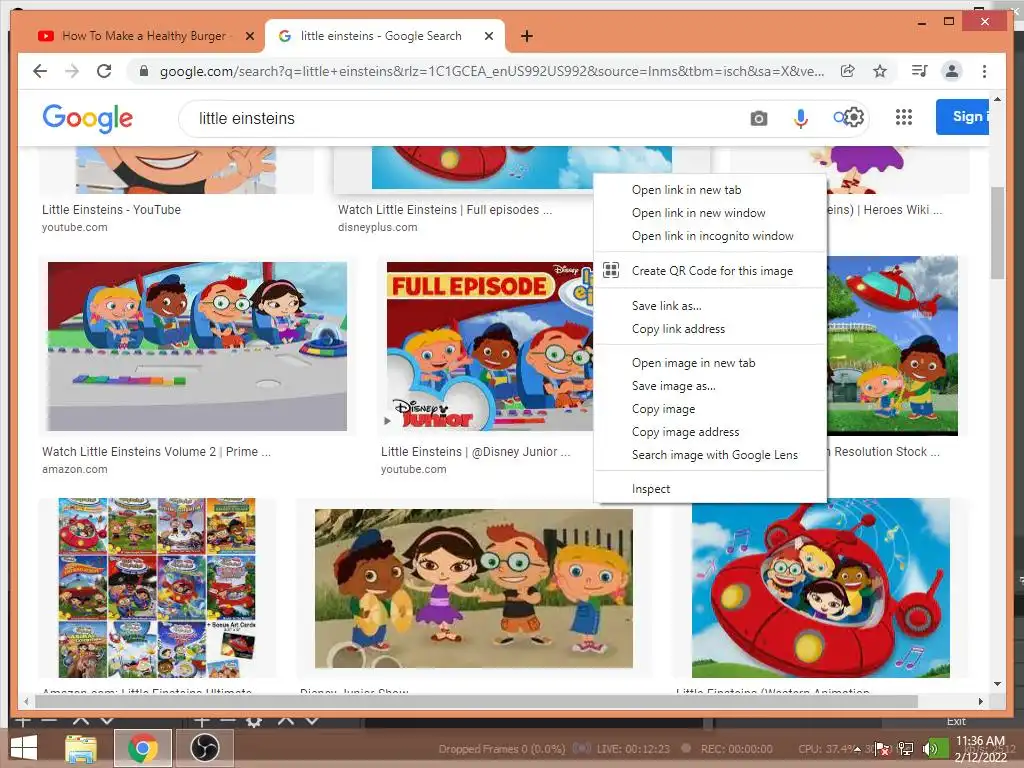Click the disneyplus.com source text
The image size is (1024, 768).
[x=377, y=227]
